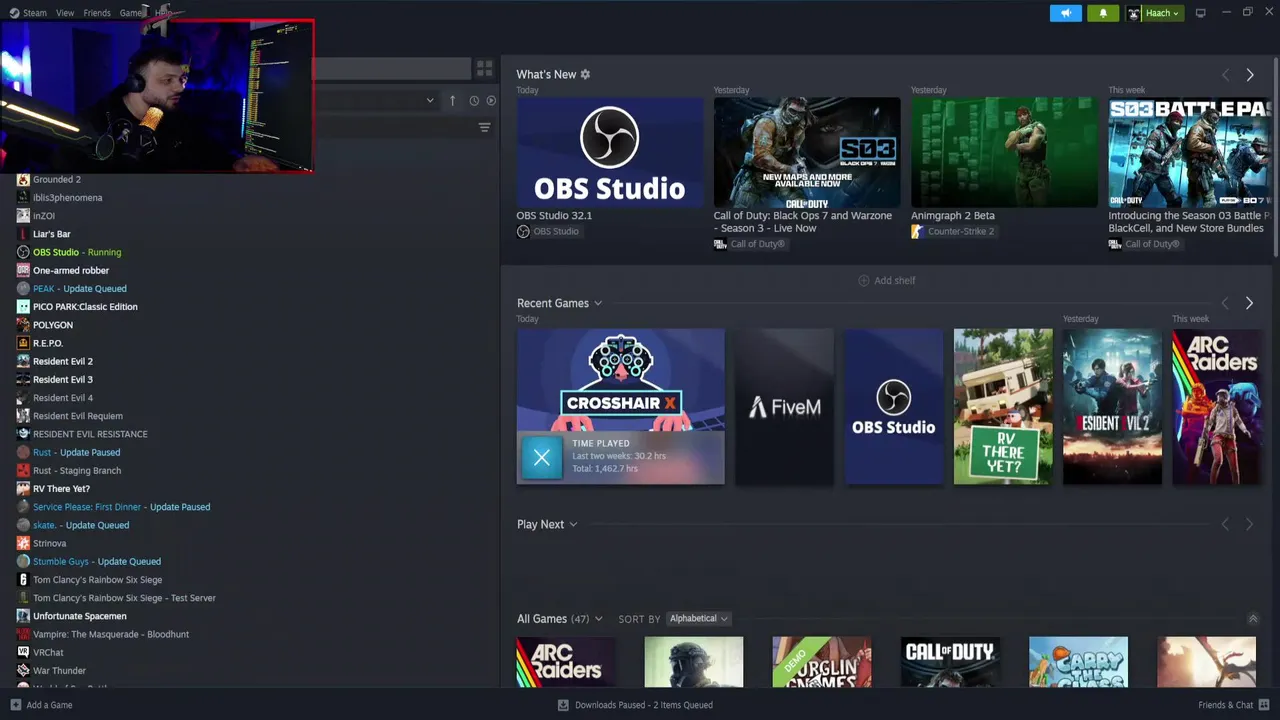The height and width of the screenshot is (720, 1280).
Task: Open the Games menu
Action: (132, 13)
